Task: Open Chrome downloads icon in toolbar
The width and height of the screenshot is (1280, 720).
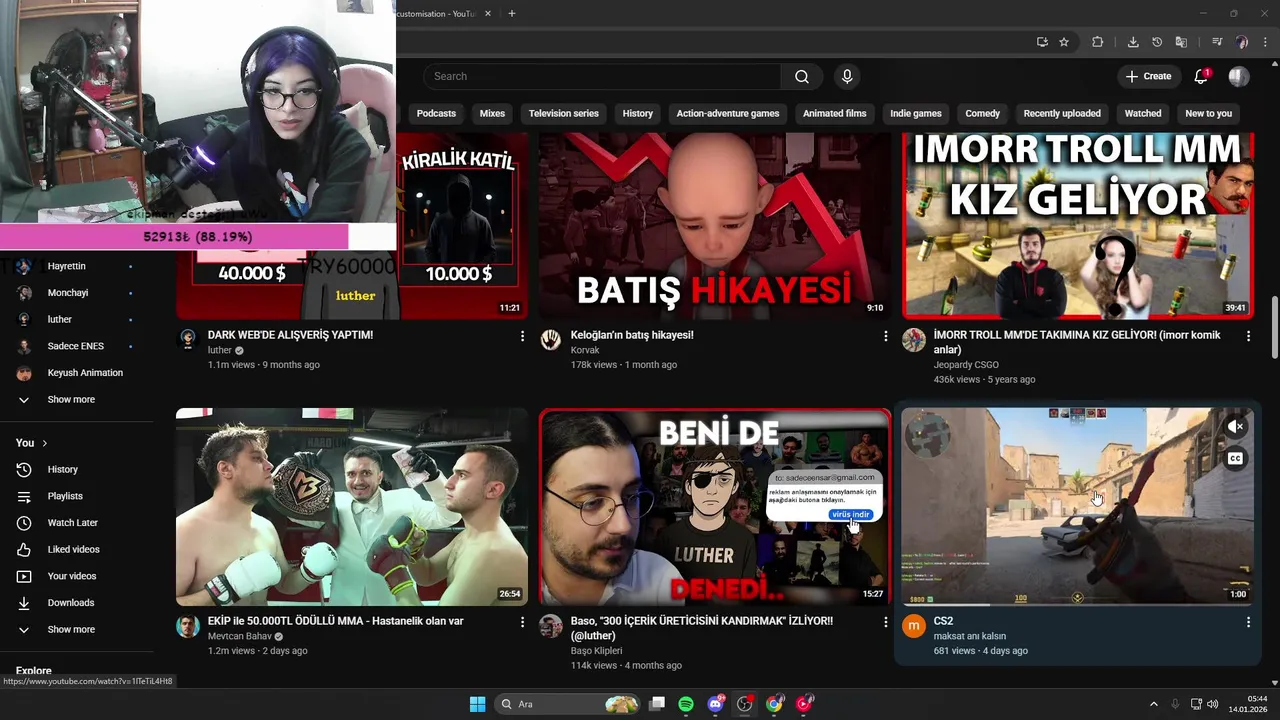Action: point(1133,42)
